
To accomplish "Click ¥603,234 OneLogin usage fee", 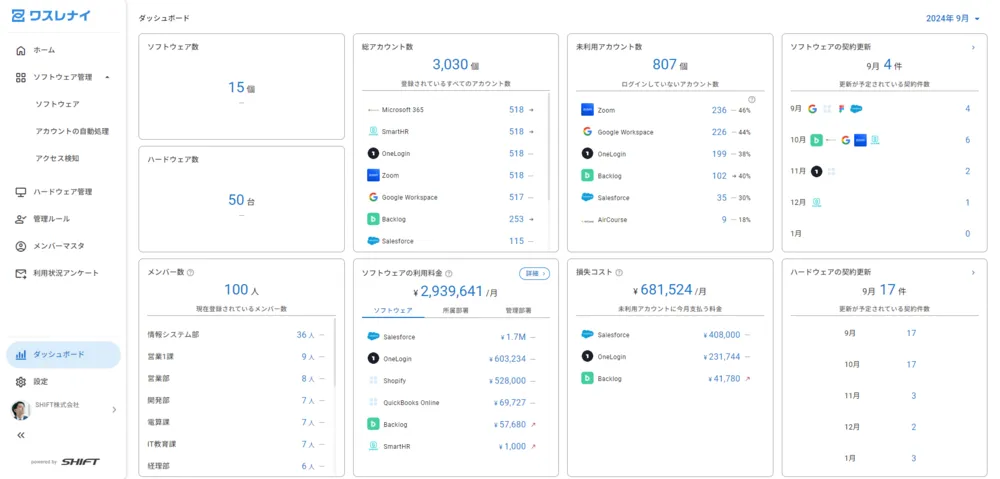I will pos(508,358).
